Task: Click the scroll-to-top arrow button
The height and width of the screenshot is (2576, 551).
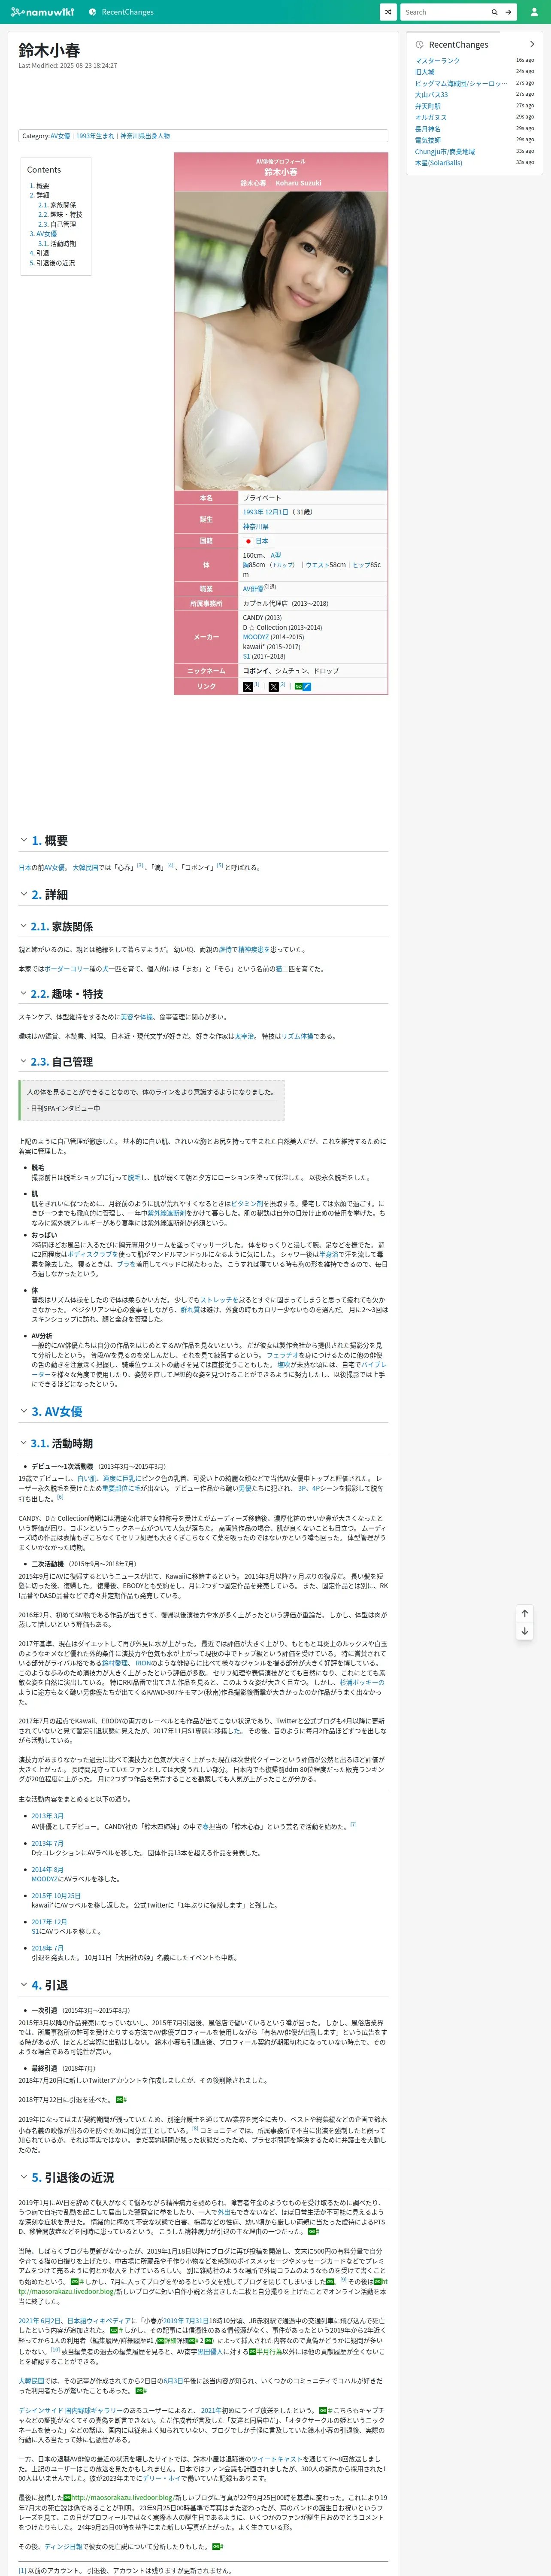Action: click(524, 1613)
